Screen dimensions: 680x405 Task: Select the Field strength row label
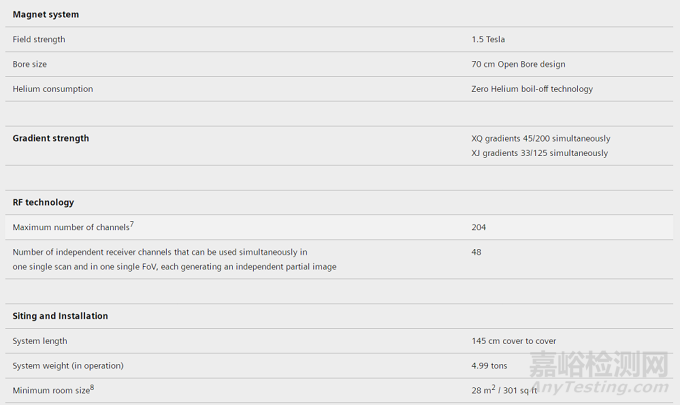coord(39,39)
